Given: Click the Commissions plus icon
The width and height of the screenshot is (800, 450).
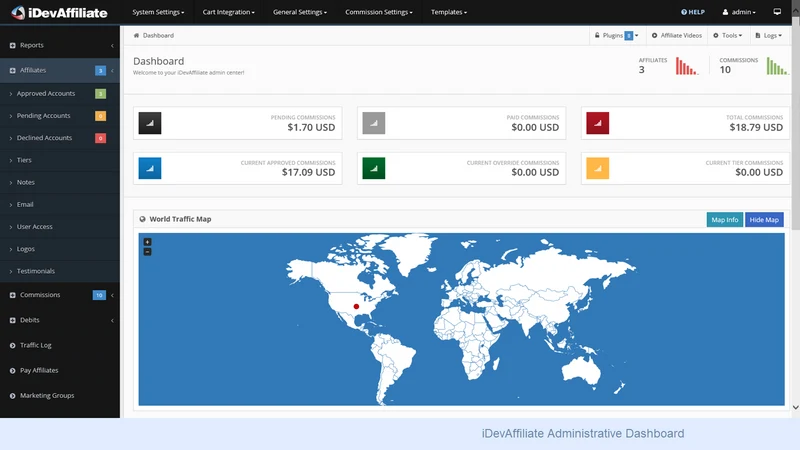Looking at the screenshot, I should click(x=12, y=295).
